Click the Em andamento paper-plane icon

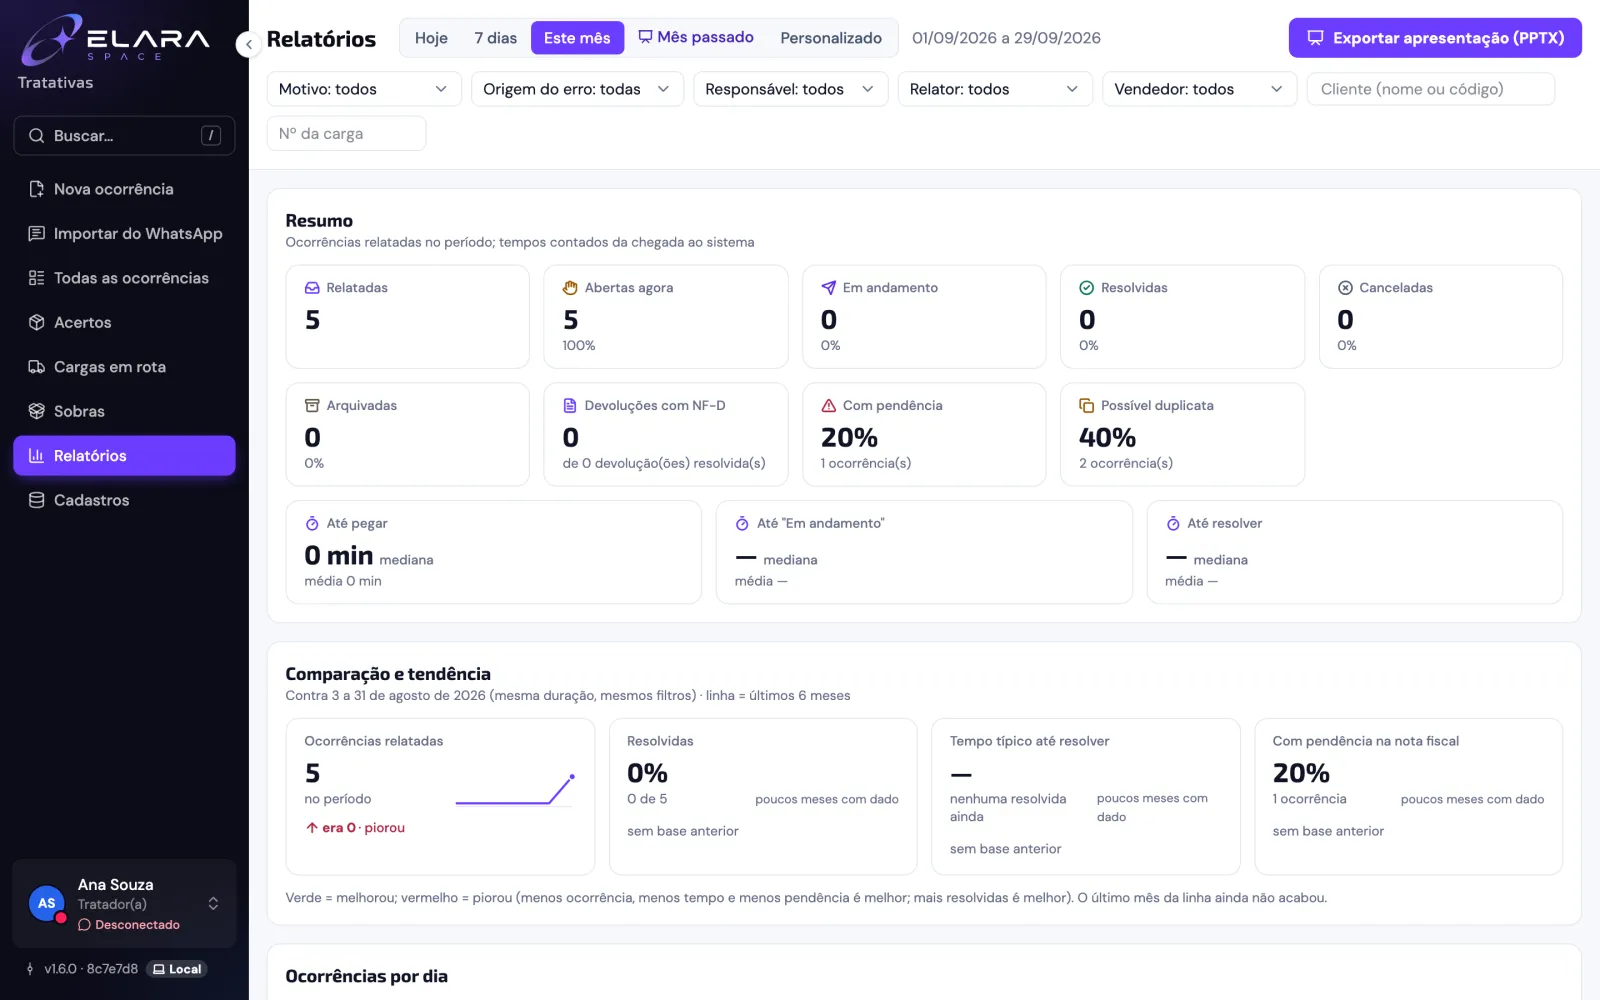(828, 288)
